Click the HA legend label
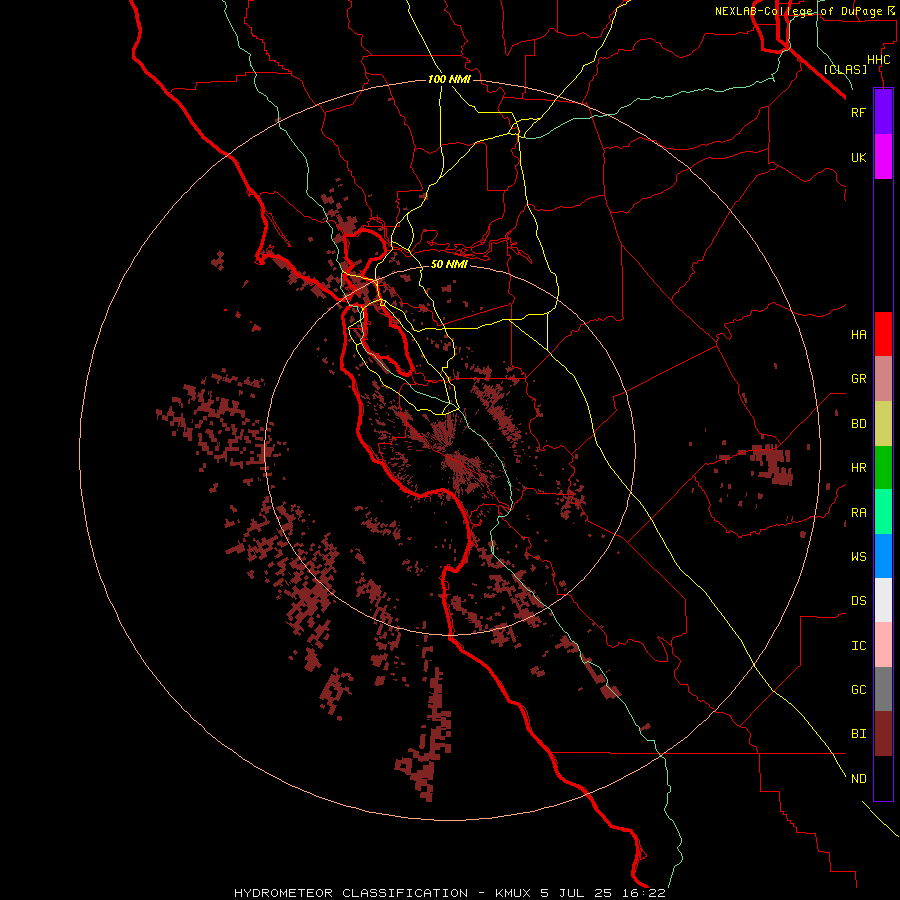900x900 pixels. pos(858,334)
